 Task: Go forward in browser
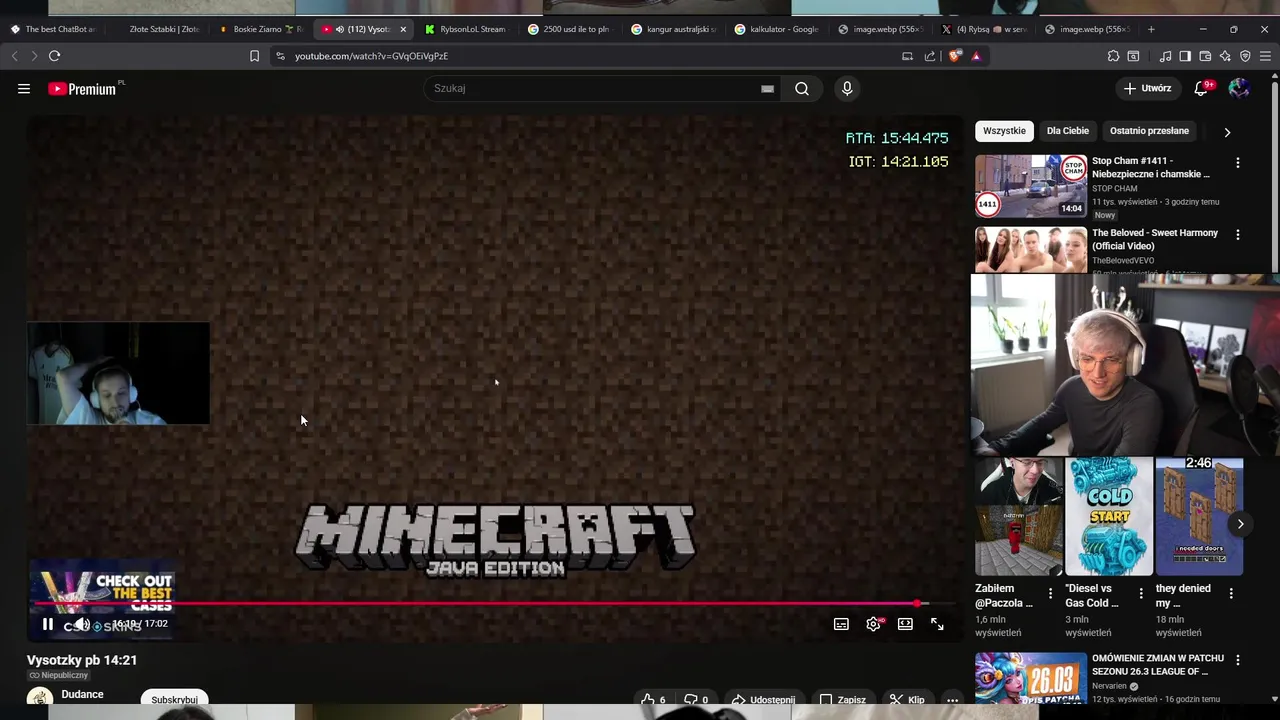click(x=34, y=56)
